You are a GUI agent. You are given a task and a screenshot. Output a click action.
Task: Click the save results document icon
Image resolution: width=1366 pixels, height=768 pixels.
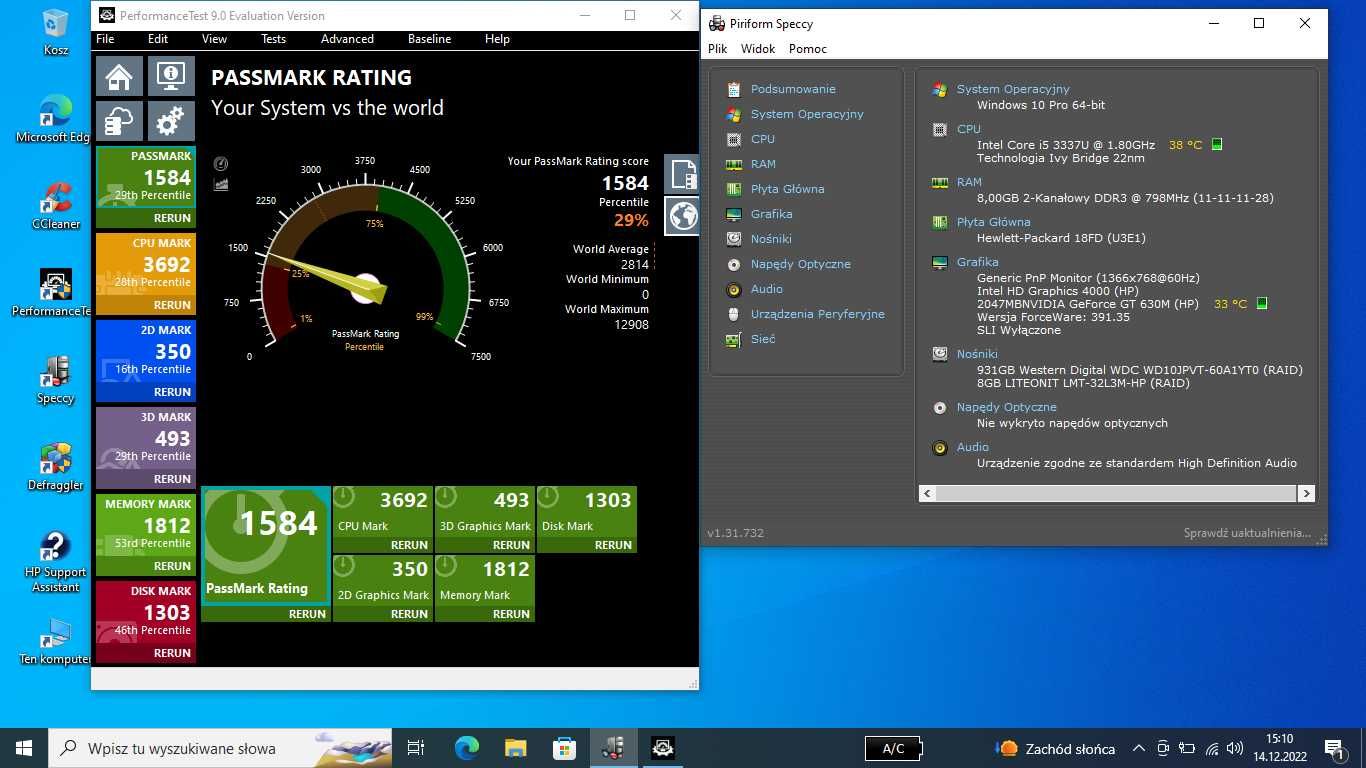click(683, 173)
